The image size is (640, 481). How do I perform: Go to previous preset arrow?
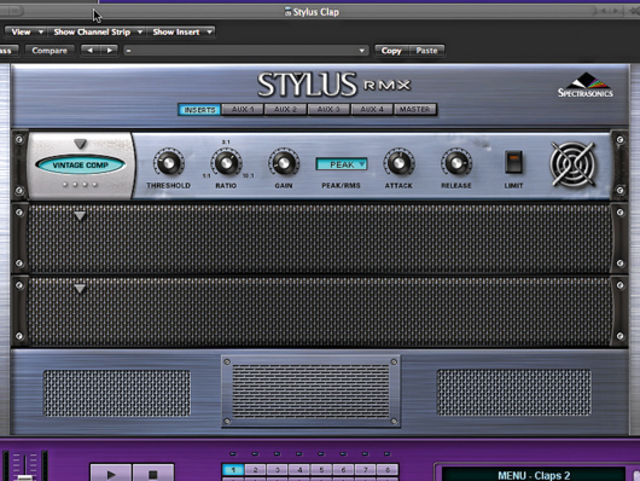click(90, 51)
